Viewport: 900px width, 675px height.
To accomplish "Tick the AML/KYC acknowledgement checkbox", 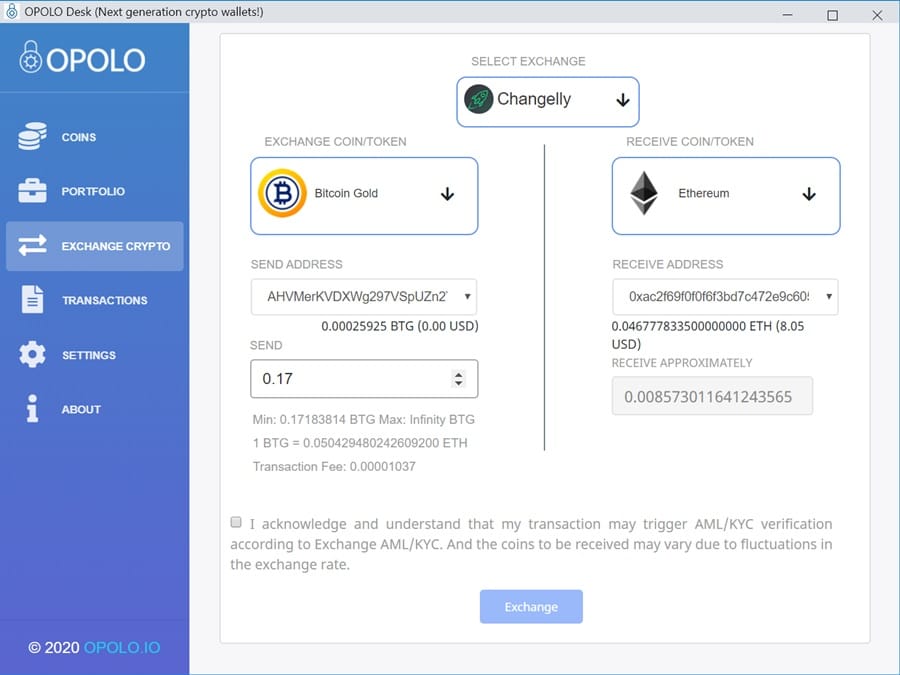I will 236,522.
